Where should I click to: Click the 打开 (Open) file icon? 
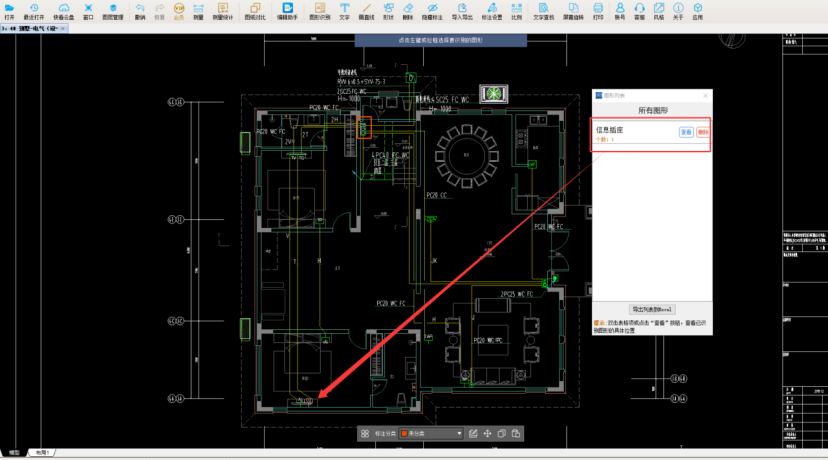tap(10, 10)
